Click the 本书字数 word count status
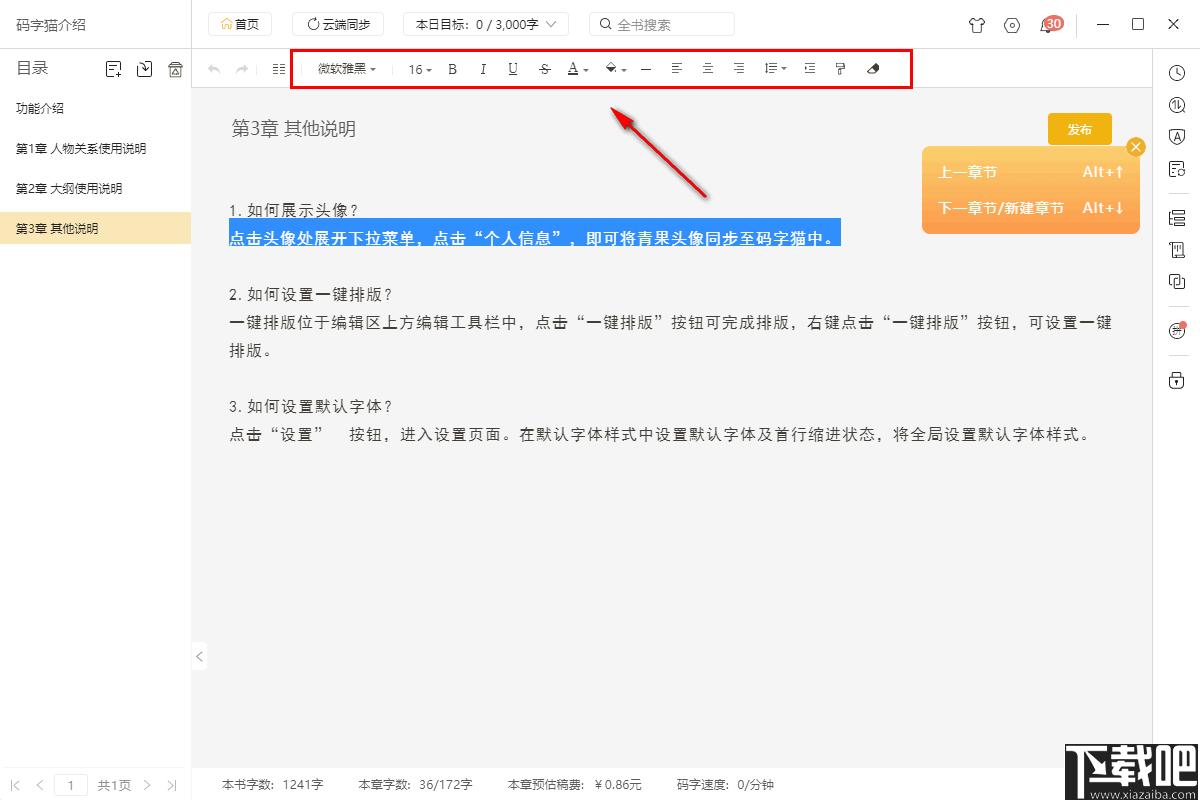1200x800 pixels. pos(272,785)
